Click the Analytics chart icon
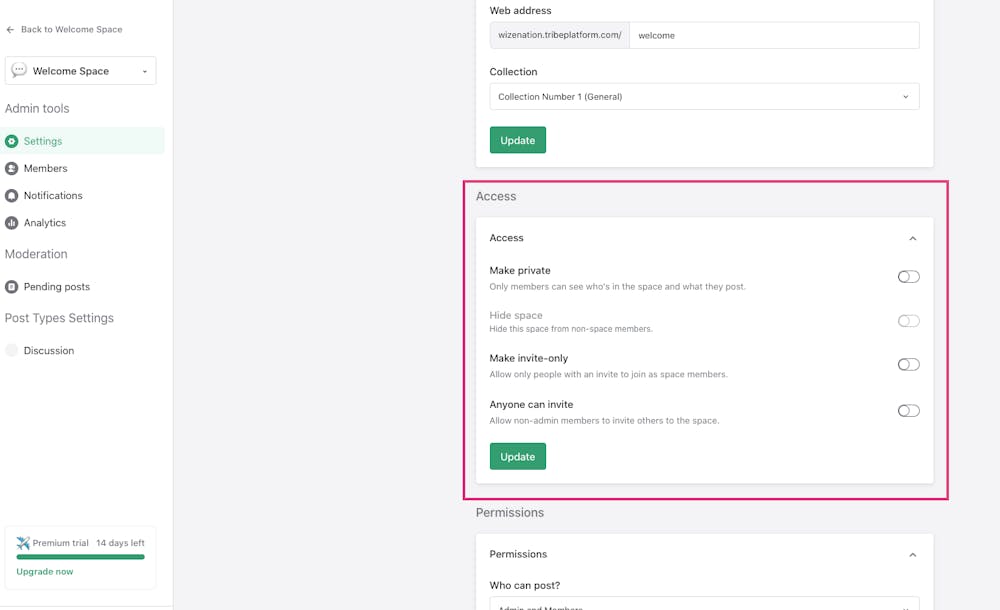This screenshot has width=1000, height=610. (12, 223)
